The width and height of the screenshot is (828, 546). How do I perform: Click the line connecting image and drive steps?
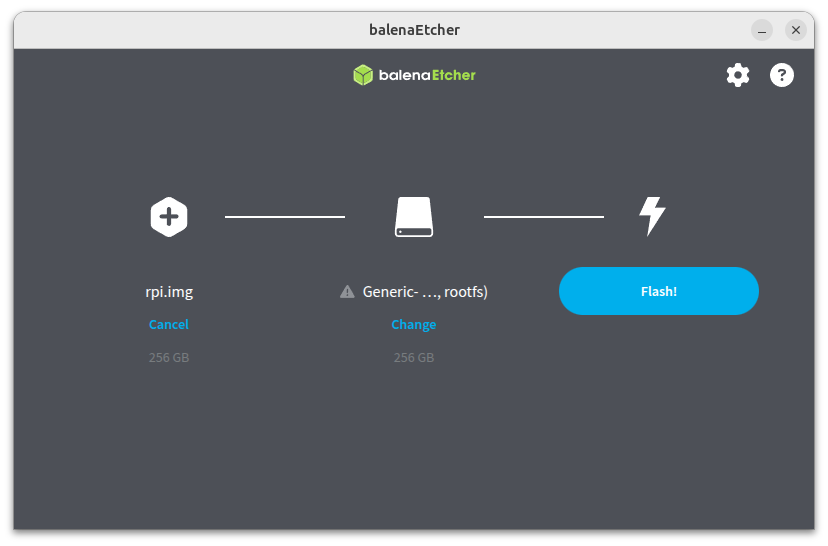tap(285, 216)
